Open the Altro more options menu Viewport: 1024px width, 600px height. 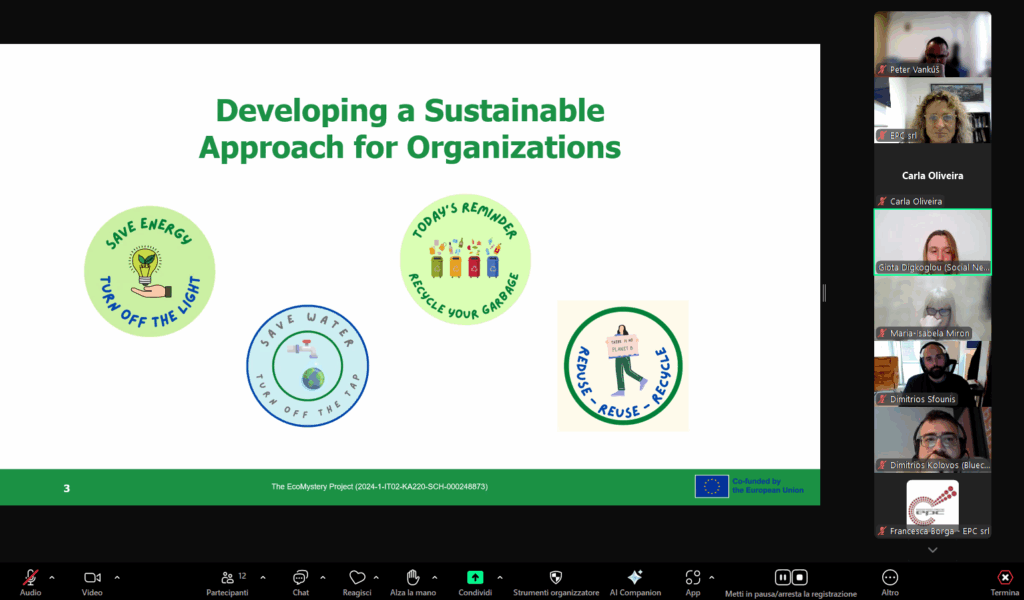pyautogui.click(x=890, y=578)
